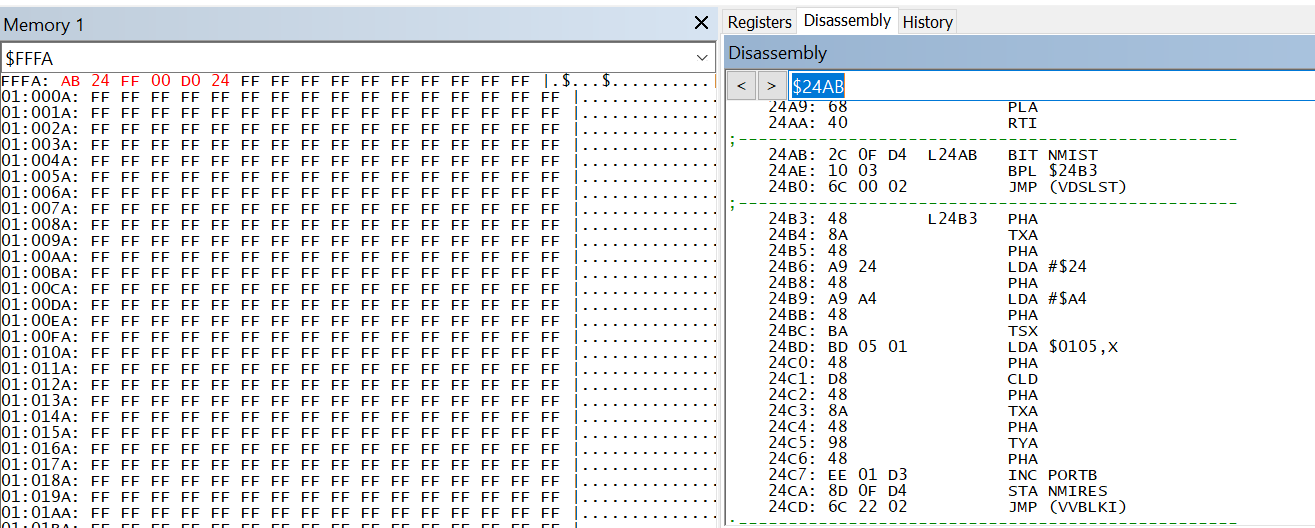Click the $24AB disassembly address box
1315x528 pixels.
1050,86
